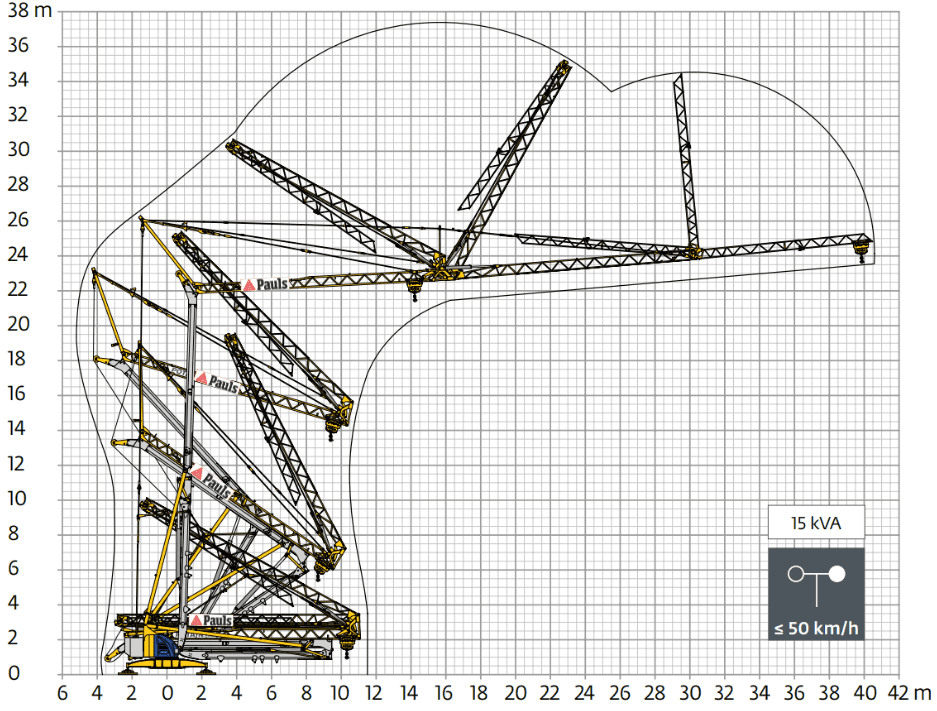Click the "15 kVA" power rating box

(816, 523)
